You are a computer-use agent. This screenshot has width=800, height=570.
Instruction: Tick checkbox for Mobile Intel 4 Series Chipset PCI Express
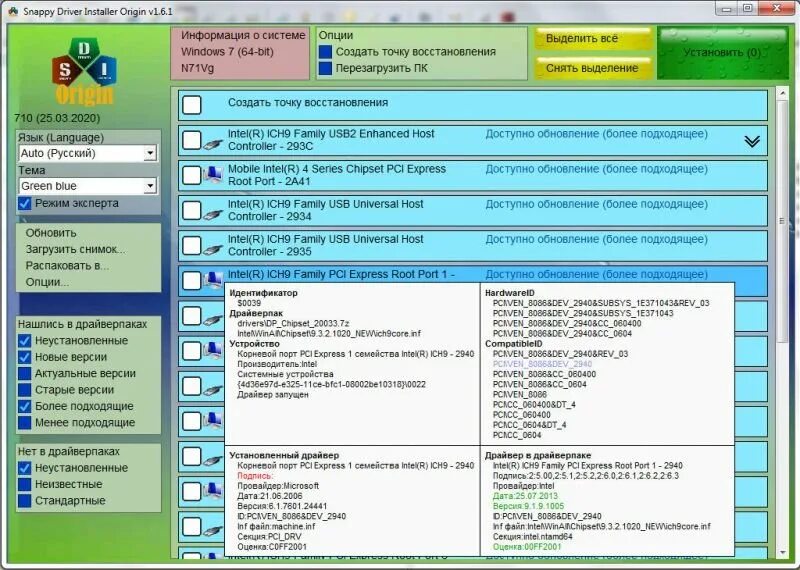pyautogui.click(x=192, y=176)
